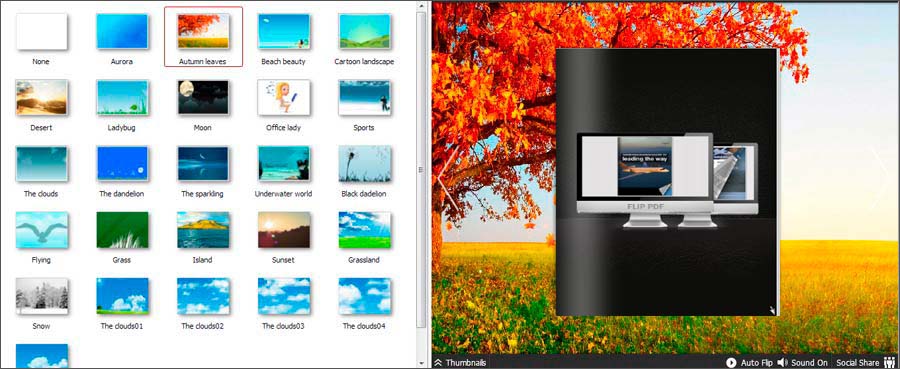The image size is (900, 369).
Task: Pick the Office lady background
Action: tap(284, 98)
